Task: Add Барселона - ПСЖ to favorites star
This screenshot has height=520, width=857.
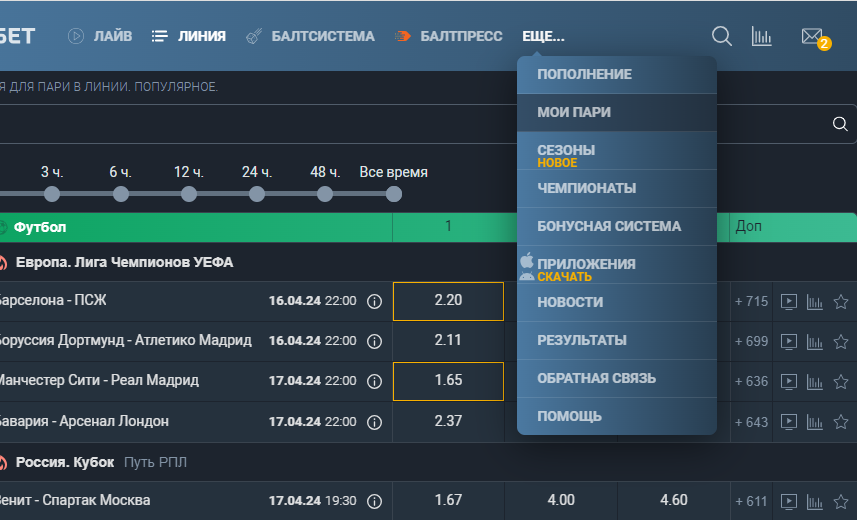Action: (841, 301)
